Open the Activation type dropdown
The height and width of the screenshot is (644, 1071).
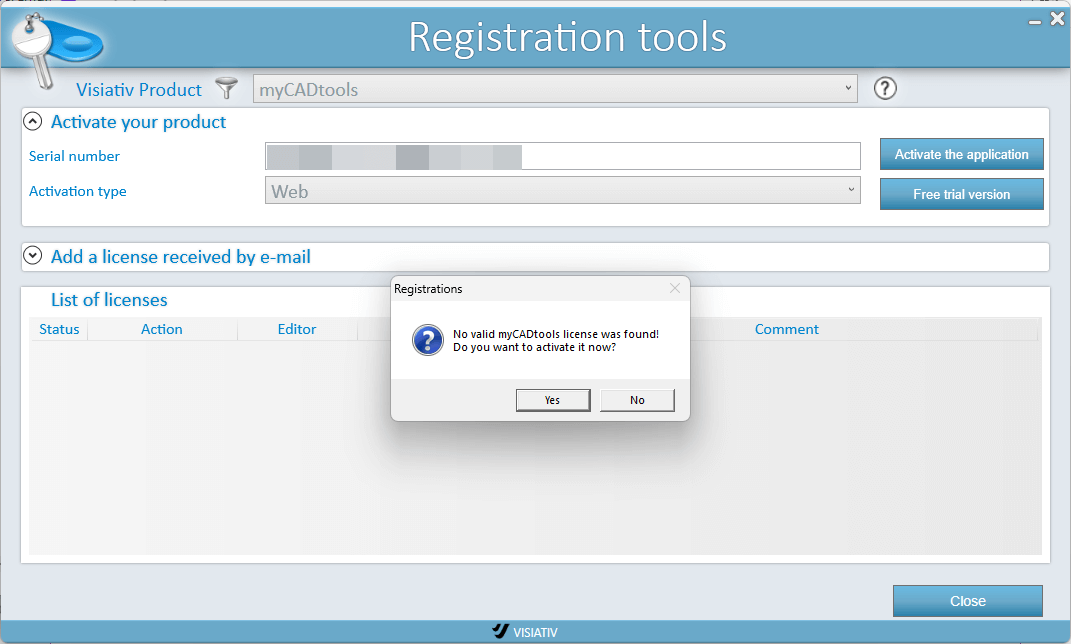[x=562, y=190]
